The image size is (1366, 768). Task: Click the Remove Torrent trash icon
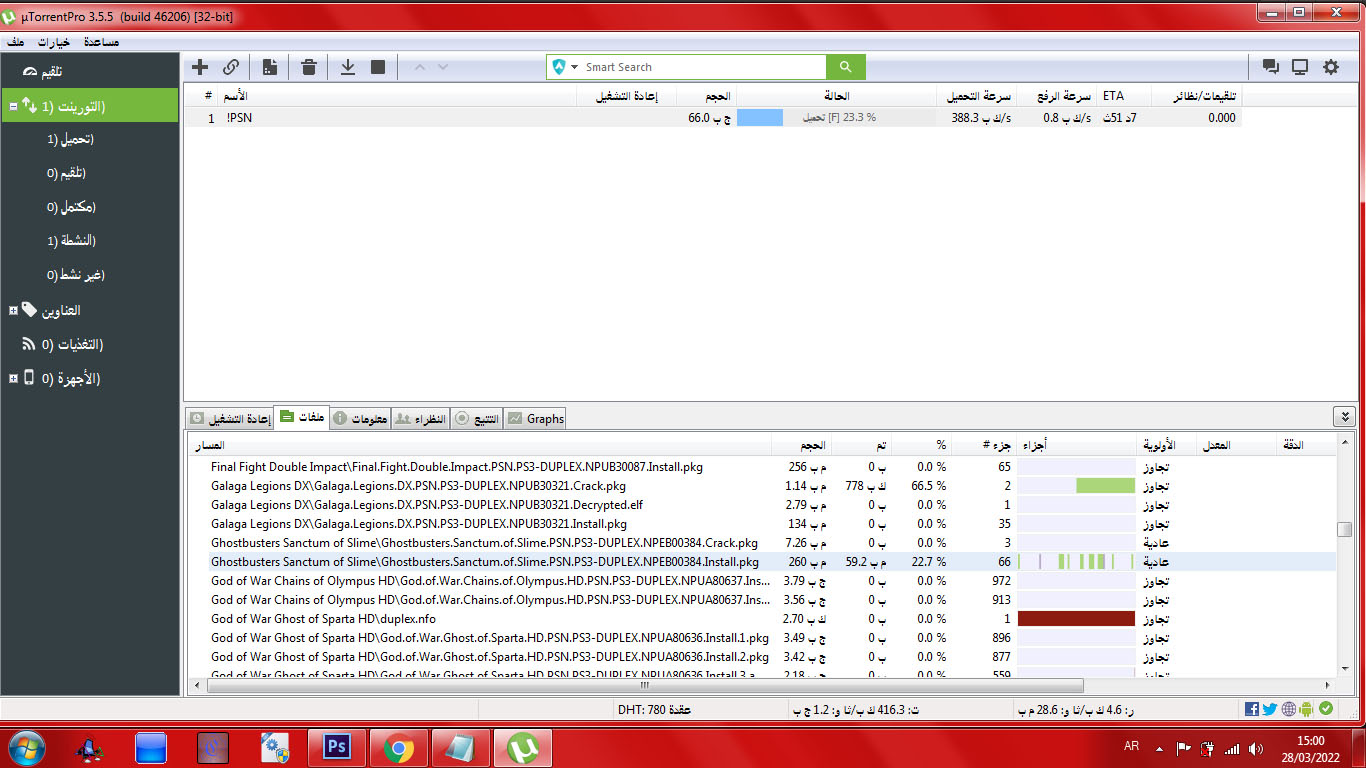coord(309,67)
